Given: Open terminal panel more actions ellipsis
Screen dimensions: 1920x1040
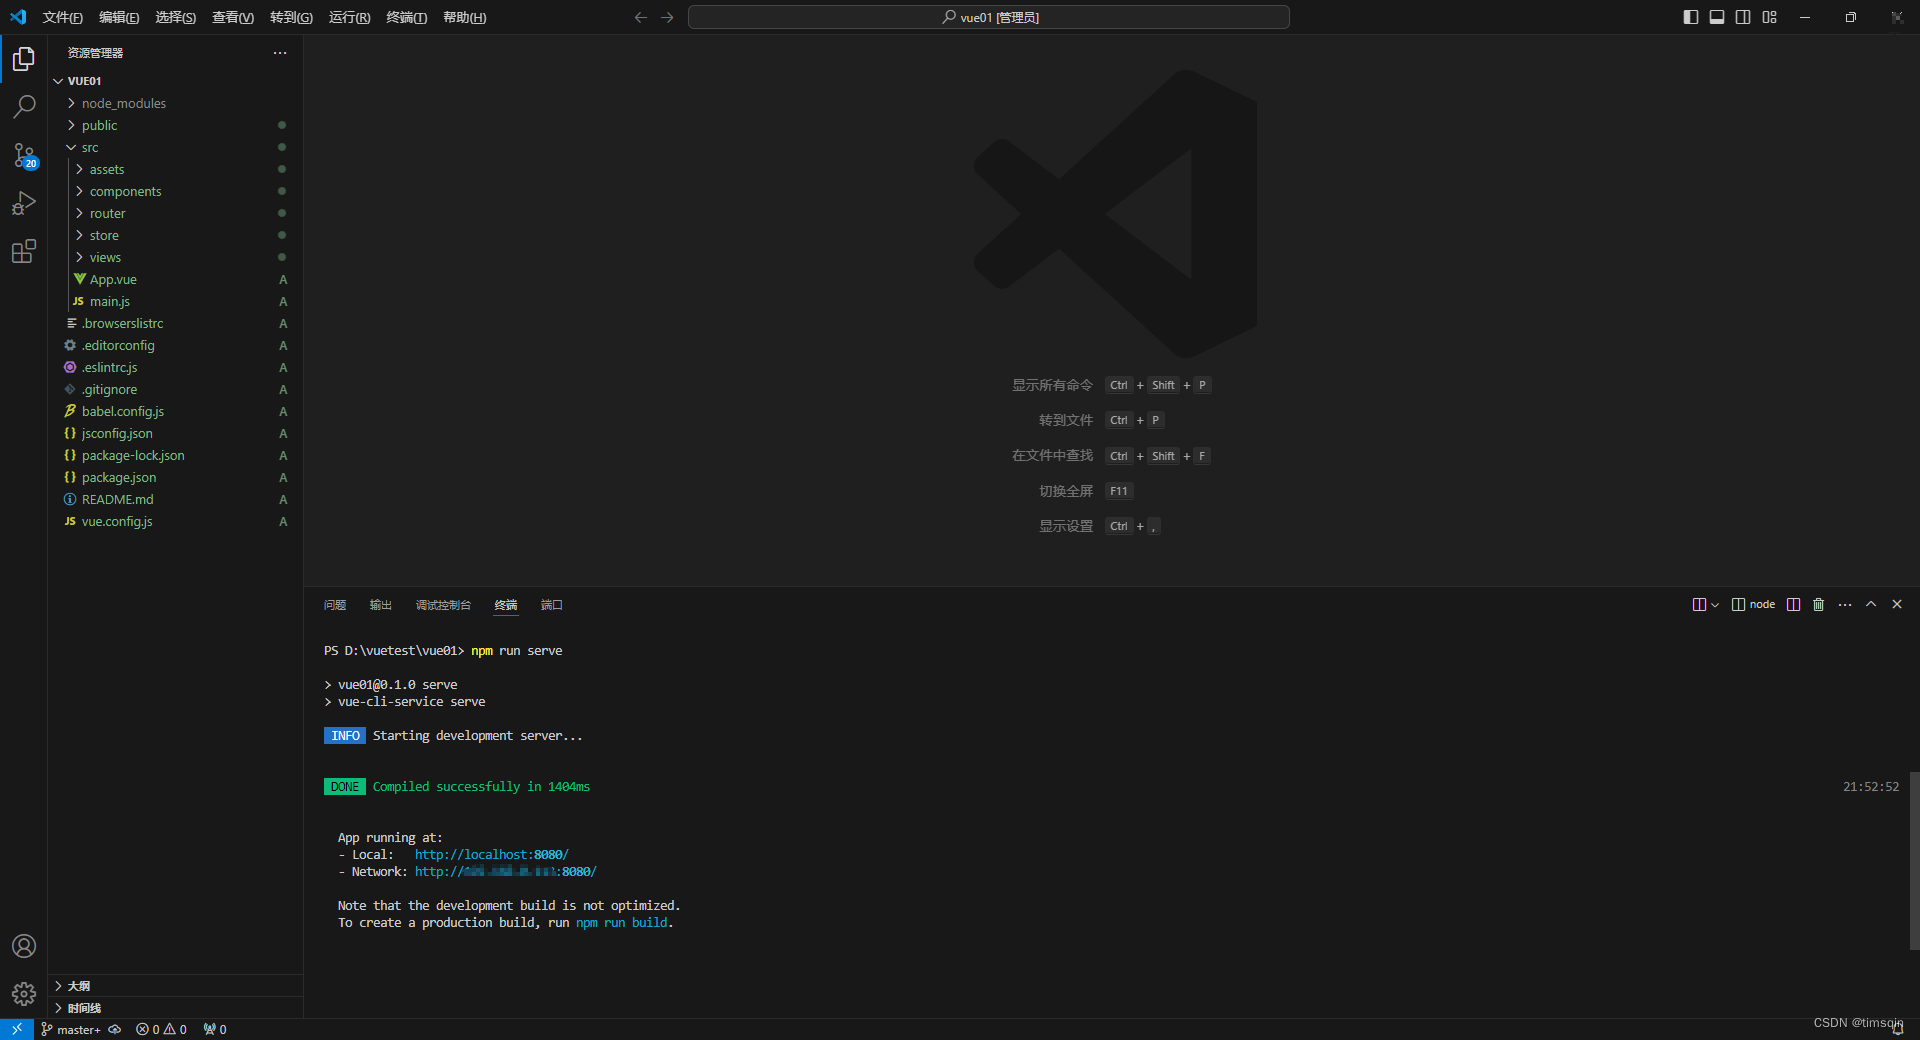Looking at the screenshot, I should (x=1845, y=605).
